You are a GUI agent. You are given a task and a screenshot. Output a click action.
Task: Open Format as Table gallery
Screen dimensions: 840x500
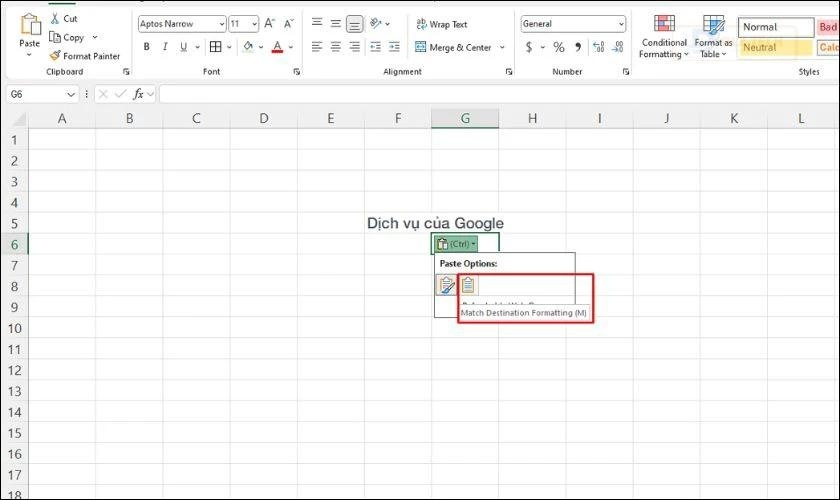click(713, 36)
